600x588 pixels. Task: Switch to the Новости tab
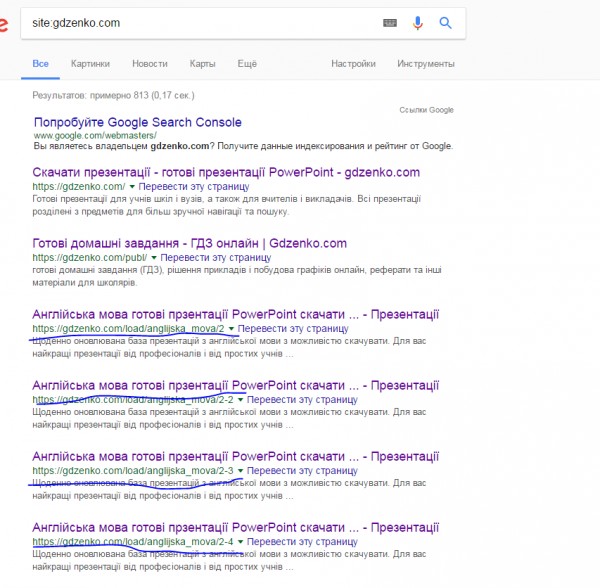150,64
